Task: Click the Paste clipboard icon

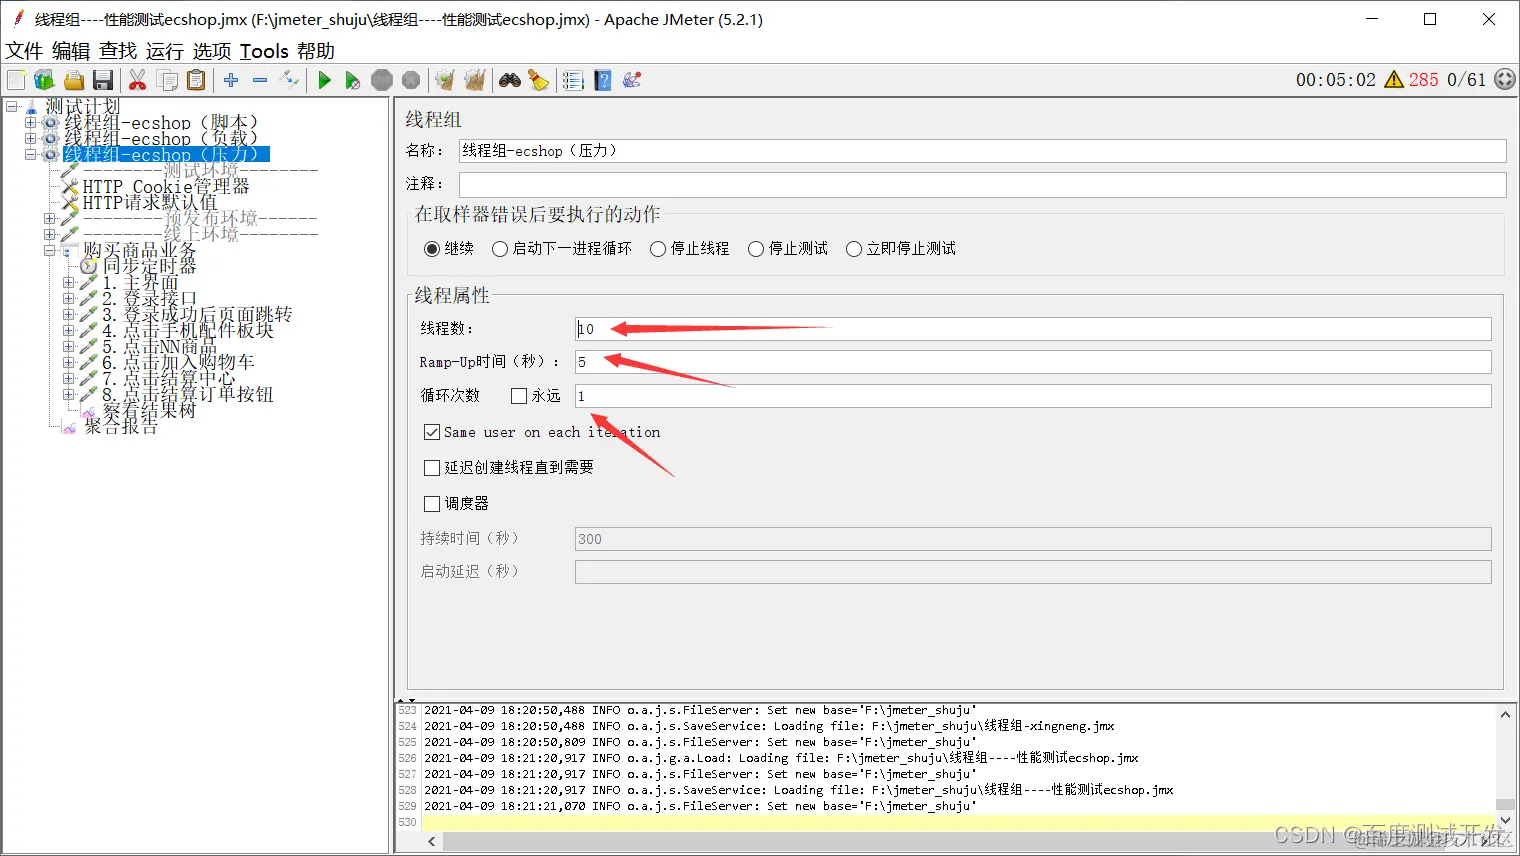Action: point(196,80)
